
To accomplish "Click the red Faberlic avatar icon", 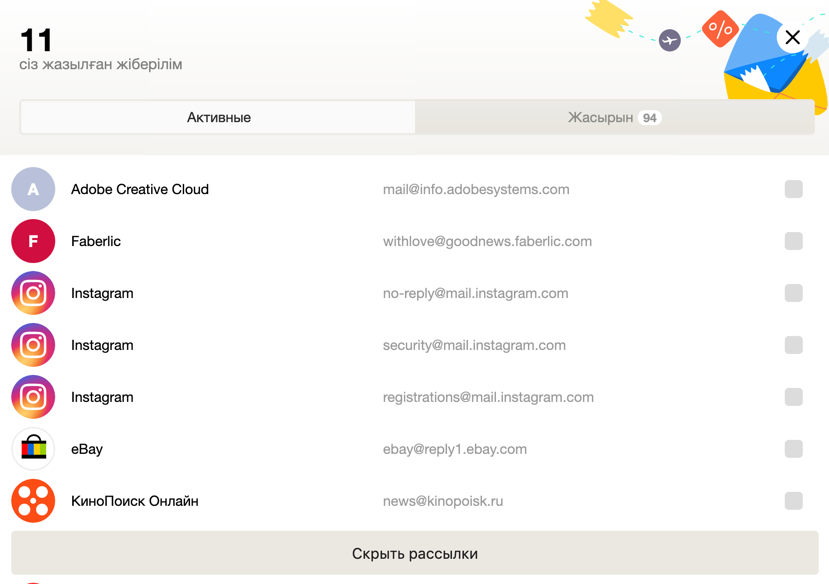I will [33, 241].
